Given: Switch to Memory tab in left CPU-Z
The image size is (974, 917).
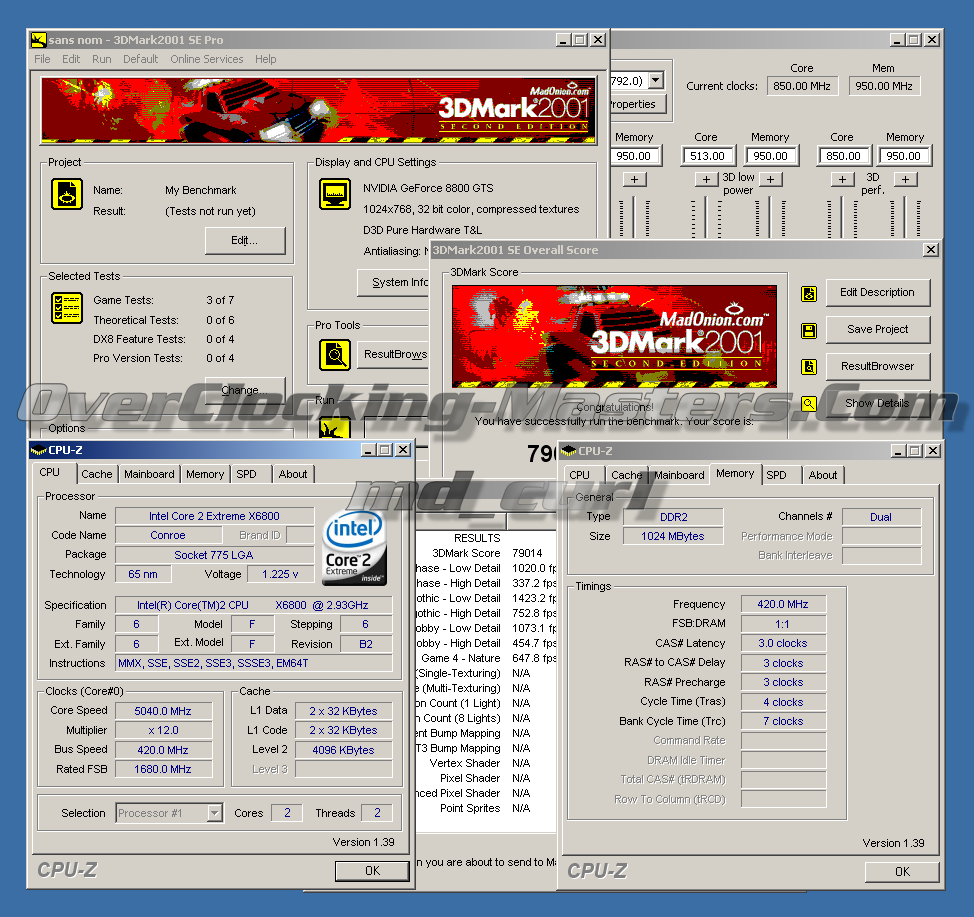Looking at the screenshot, I should [205, 474].
